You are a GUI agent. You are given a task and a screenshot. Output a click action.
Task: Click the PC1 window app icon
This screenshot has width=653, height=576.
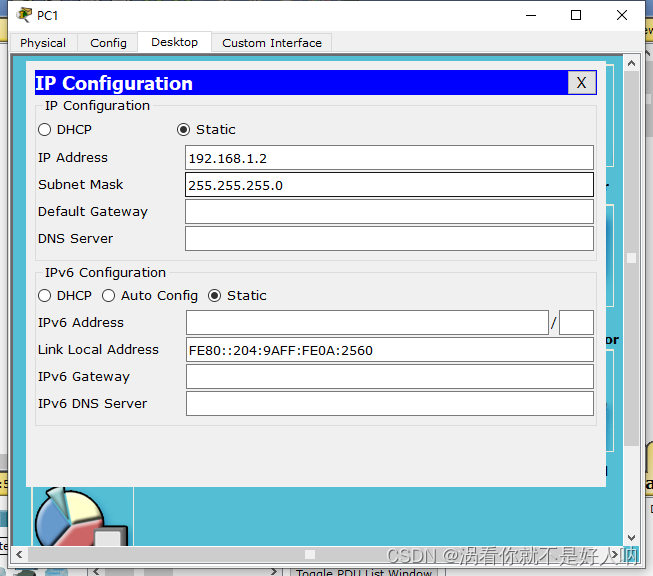24,15
